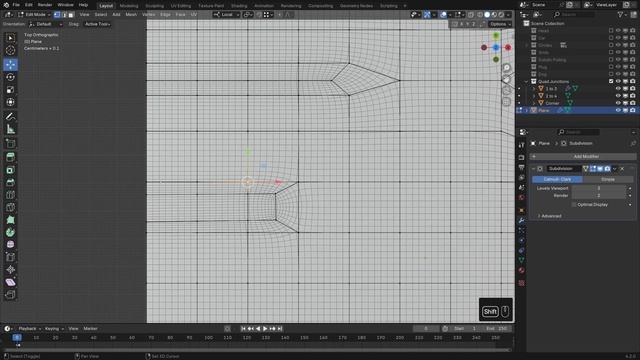Remove the Subdivision modifier with X
The height and width of the screenshot is (360, 640).
(x=622, y=169)
